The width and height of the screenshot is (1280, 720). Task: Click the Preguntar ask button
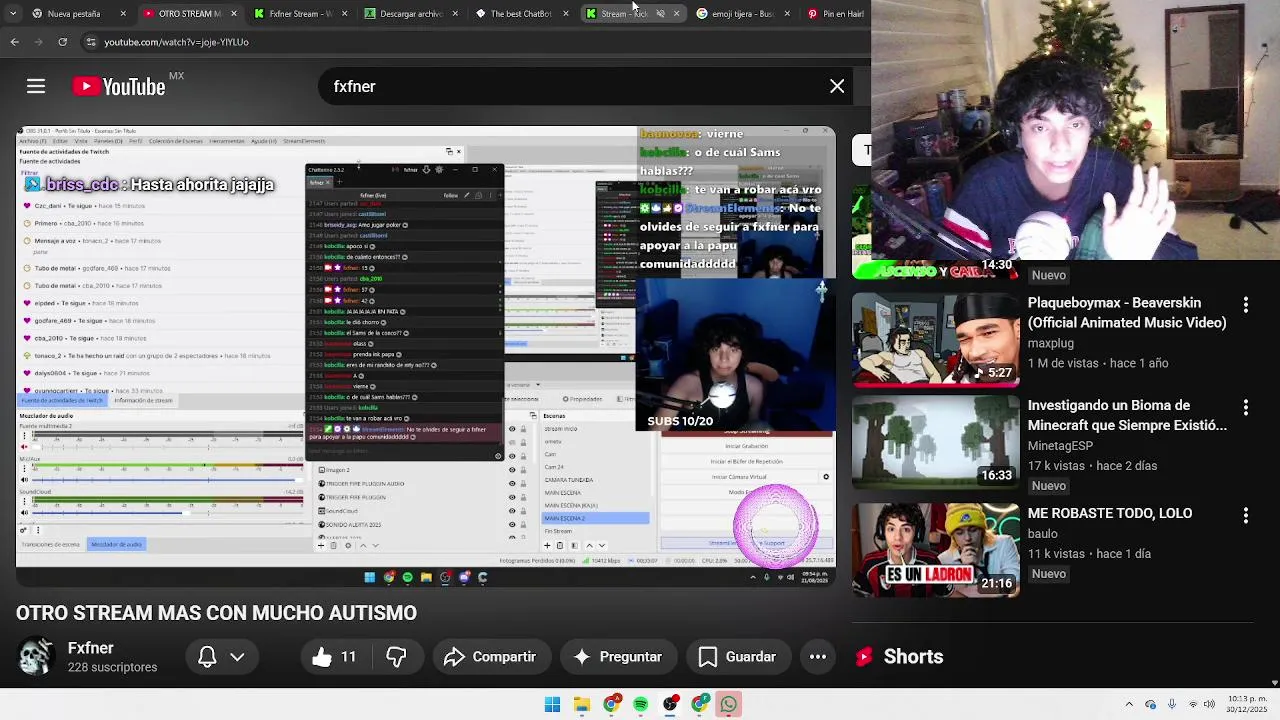coord(618,657)
